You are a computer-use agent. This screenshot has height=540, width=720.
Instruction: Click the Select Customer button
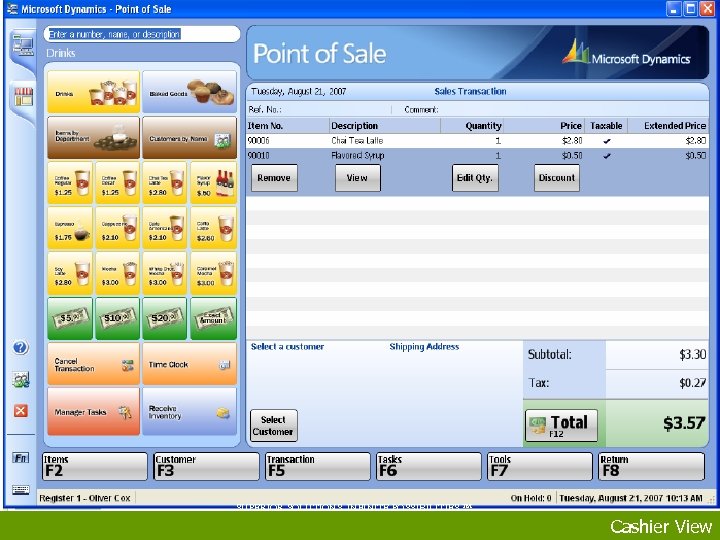pos(274,426)
